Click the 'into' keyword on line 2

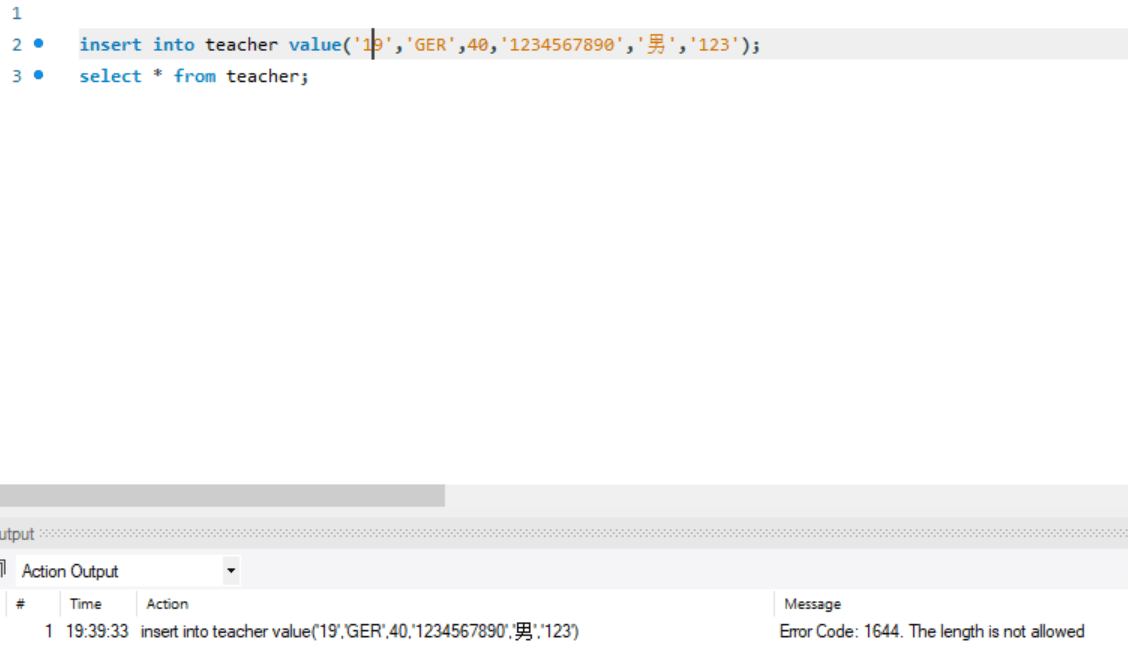[173, 45]
